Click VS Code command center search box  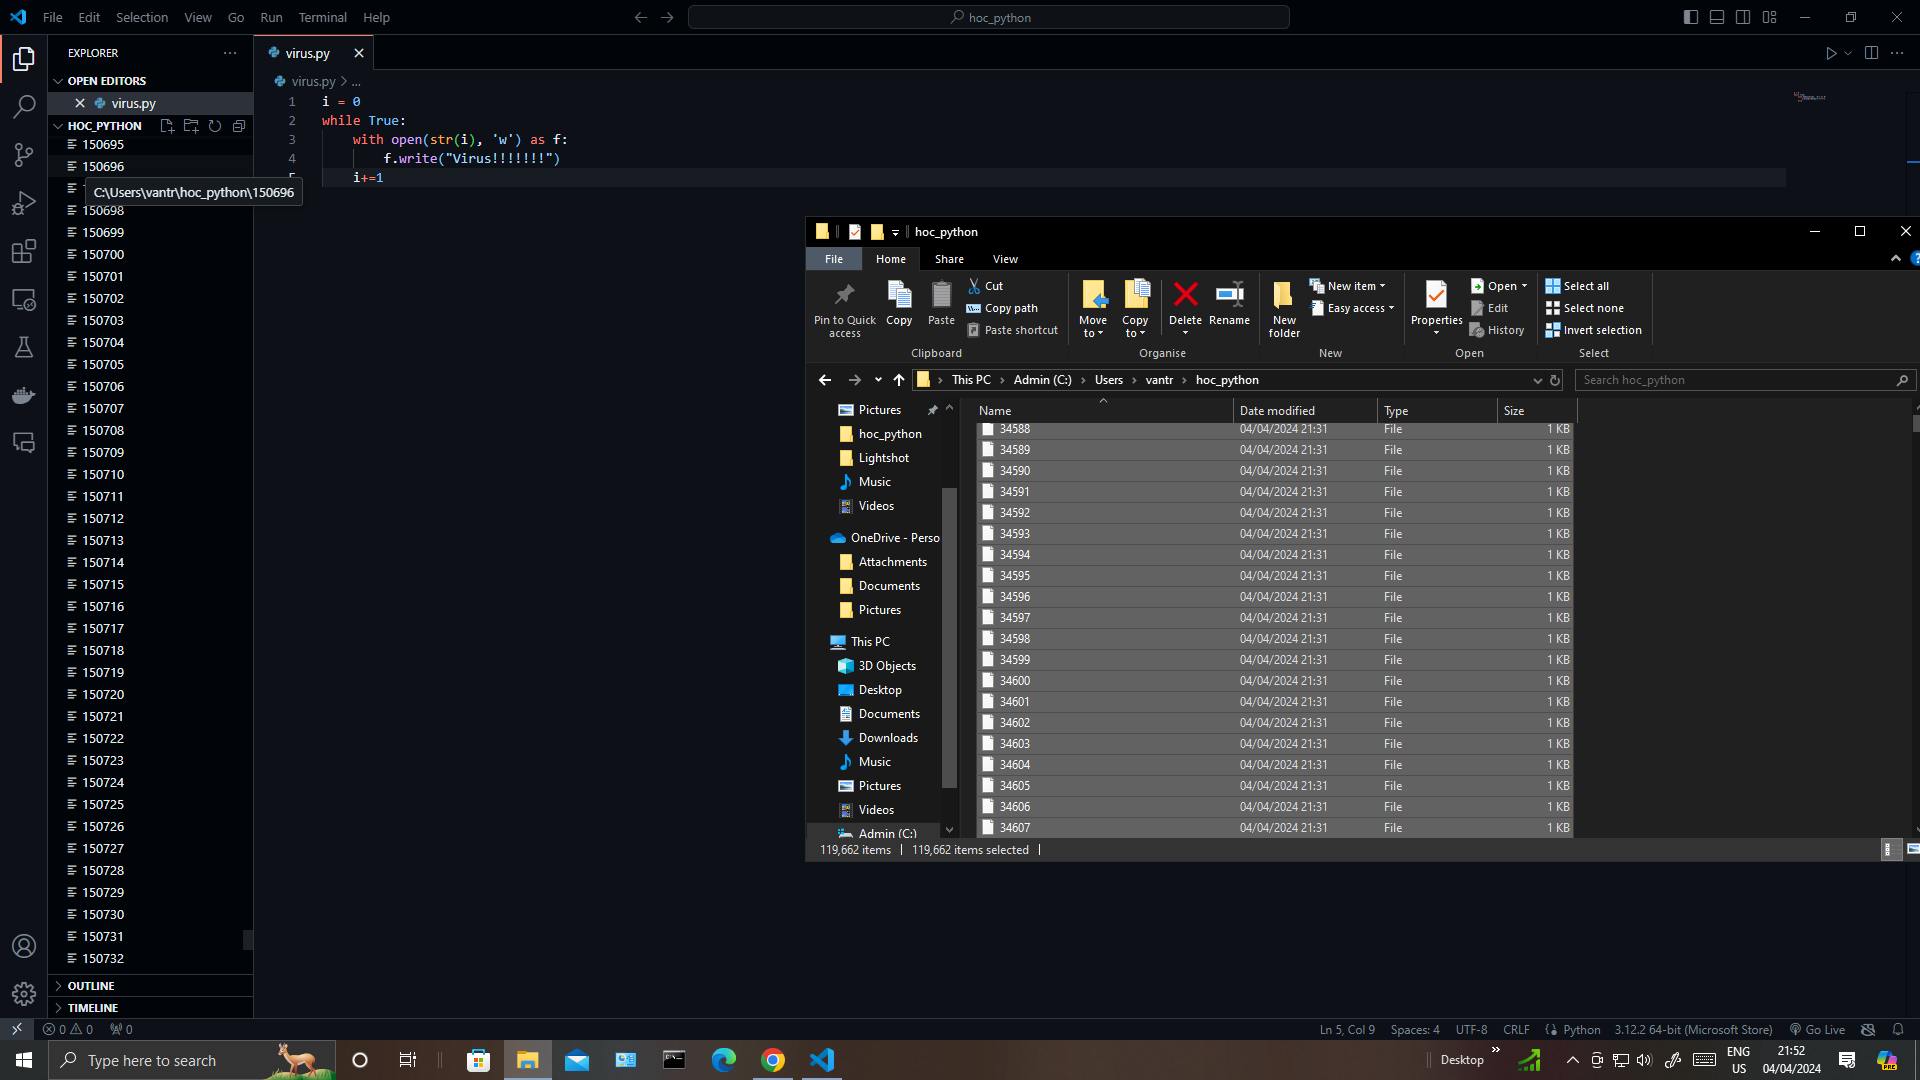tap(989, 17)
